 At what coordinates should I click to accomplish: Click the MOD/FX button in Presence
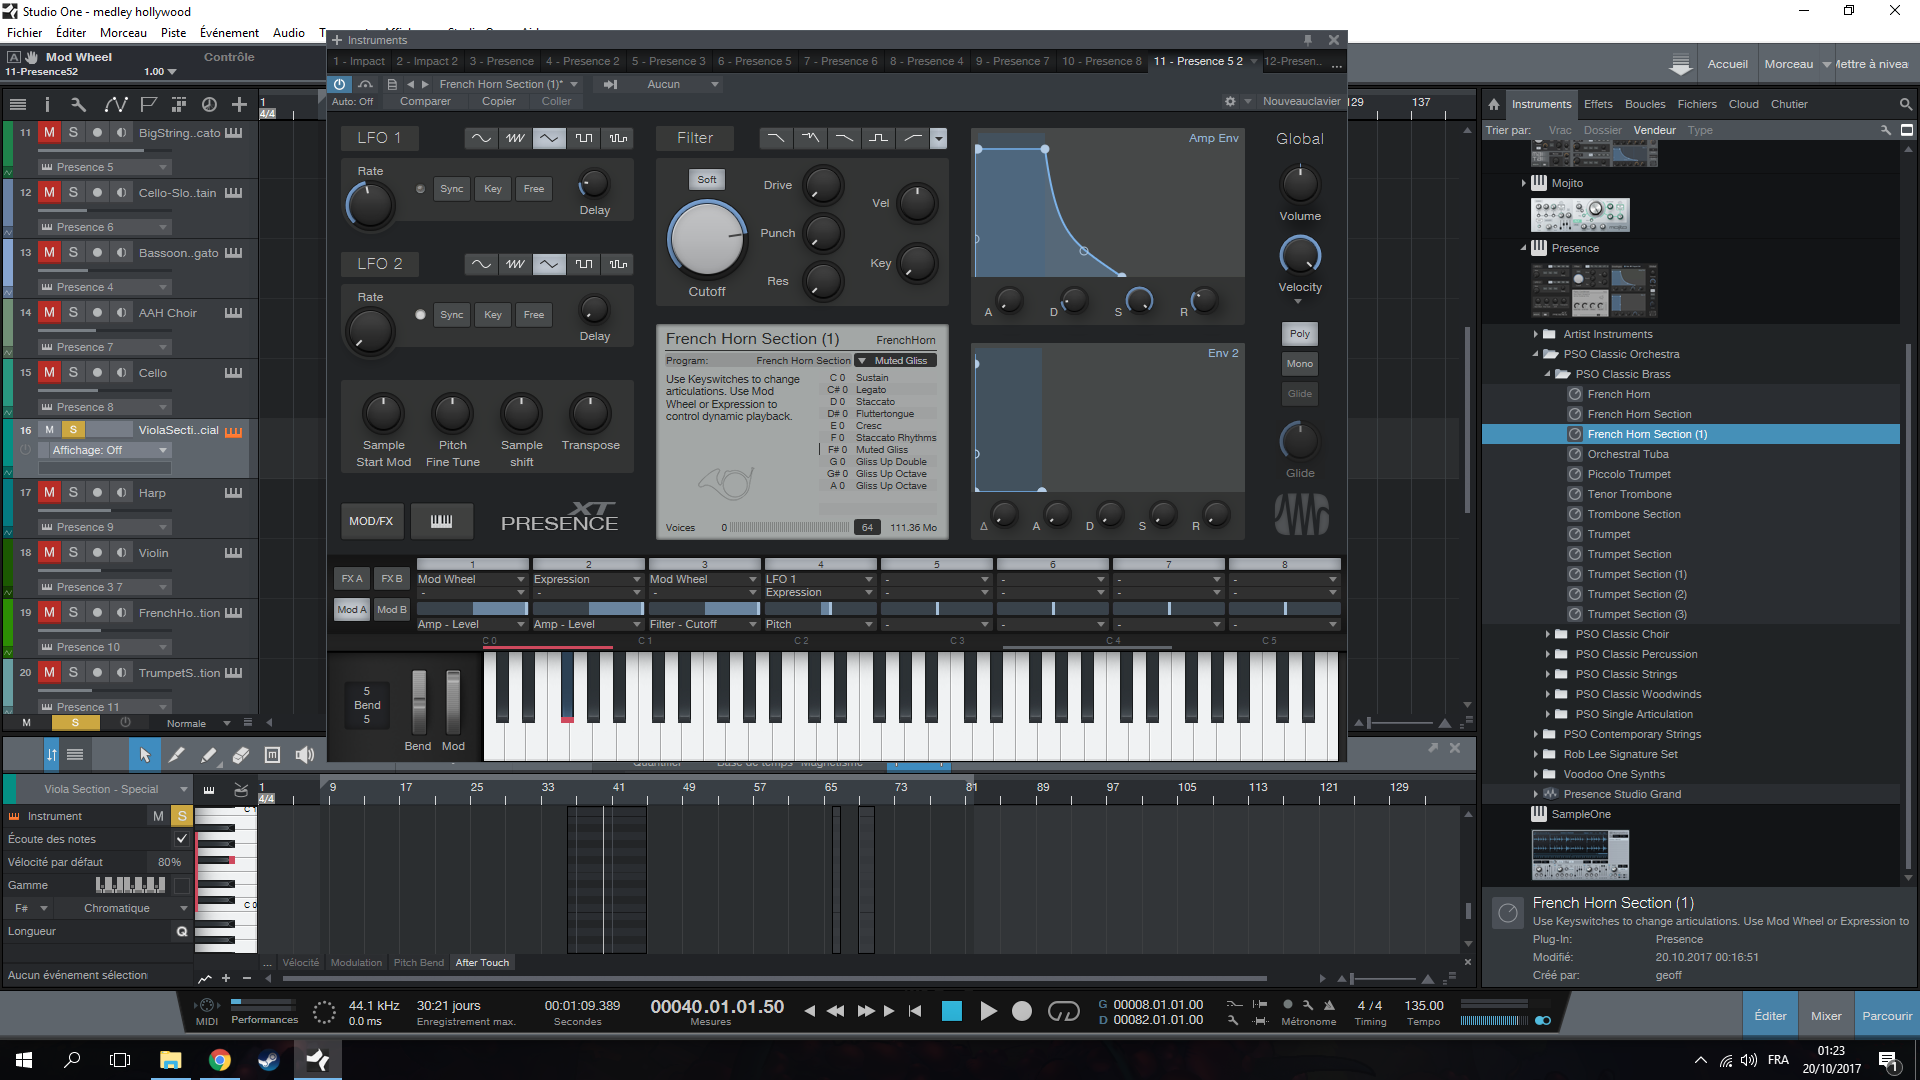coord(371,521)
